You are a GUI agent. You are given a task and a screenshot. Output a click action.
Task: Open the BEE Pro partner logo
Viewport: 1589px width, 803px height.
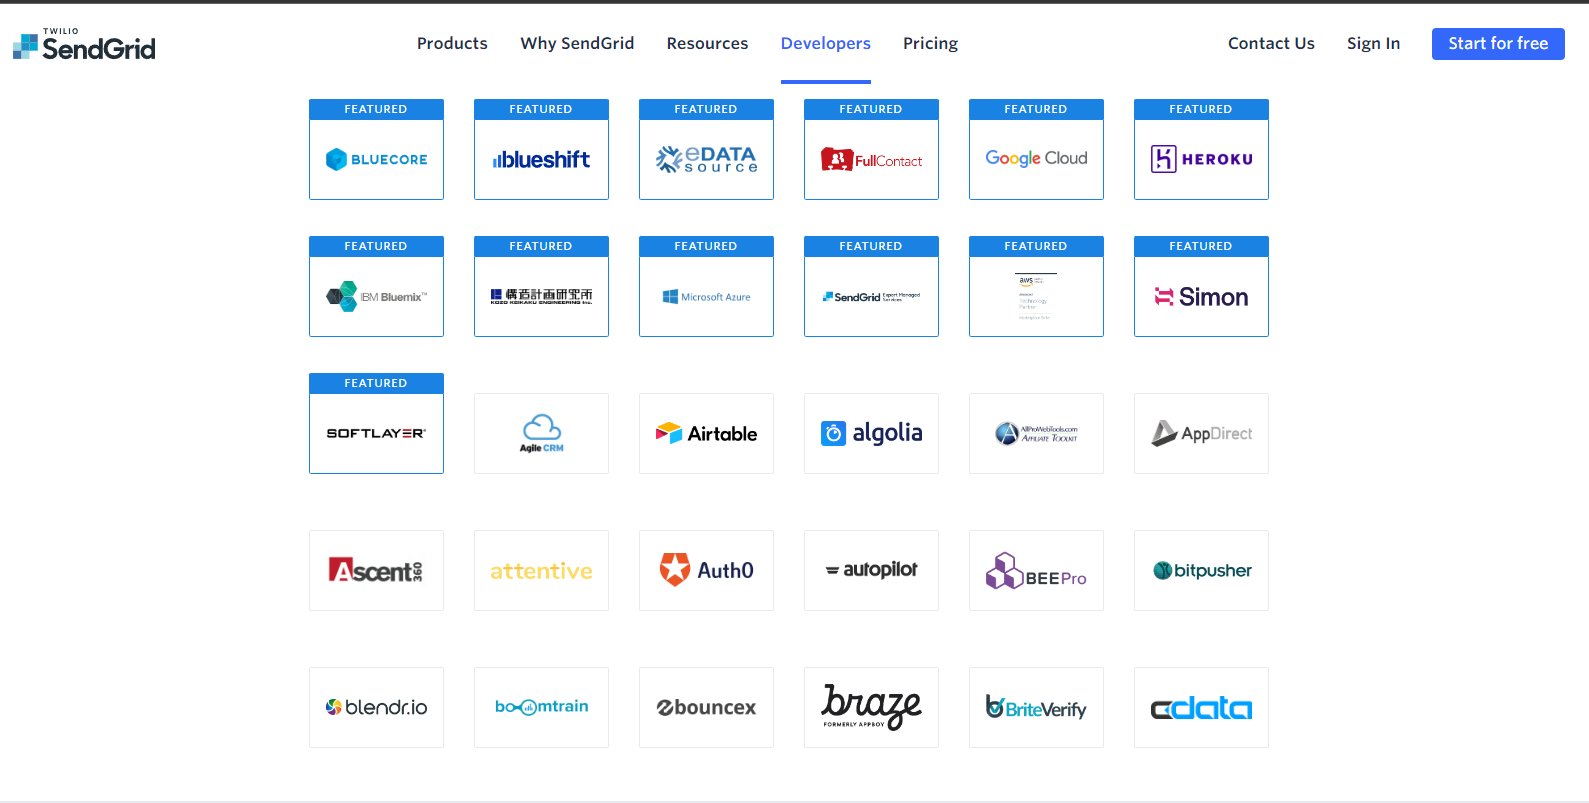click(1036, 570)
